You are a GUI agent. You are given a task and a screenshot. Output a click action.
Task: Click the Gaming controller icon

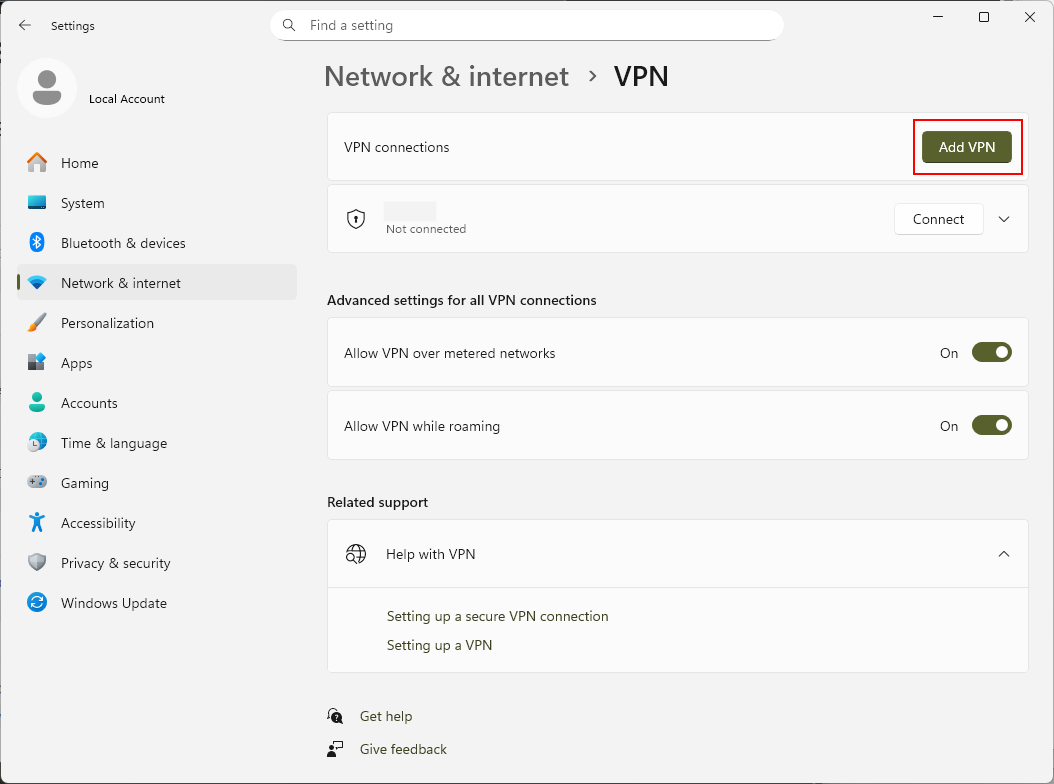point(37,483)
